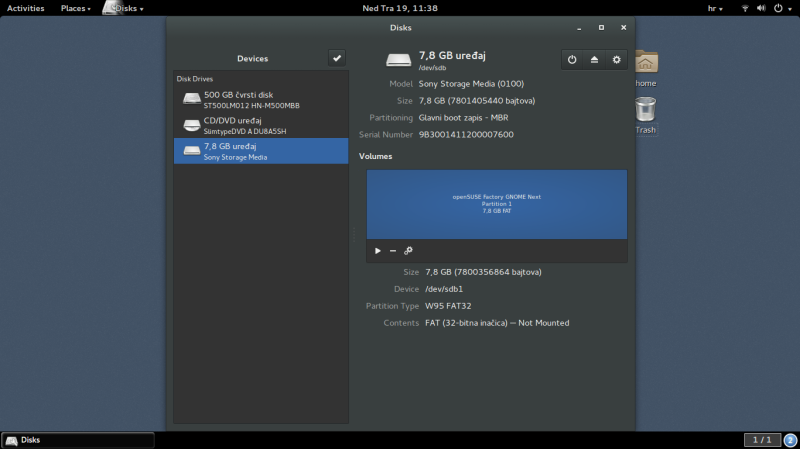Screen dimensions: 800x449
Task: Click the workspace 1 / 1 switcher
Action: (761, 440)
